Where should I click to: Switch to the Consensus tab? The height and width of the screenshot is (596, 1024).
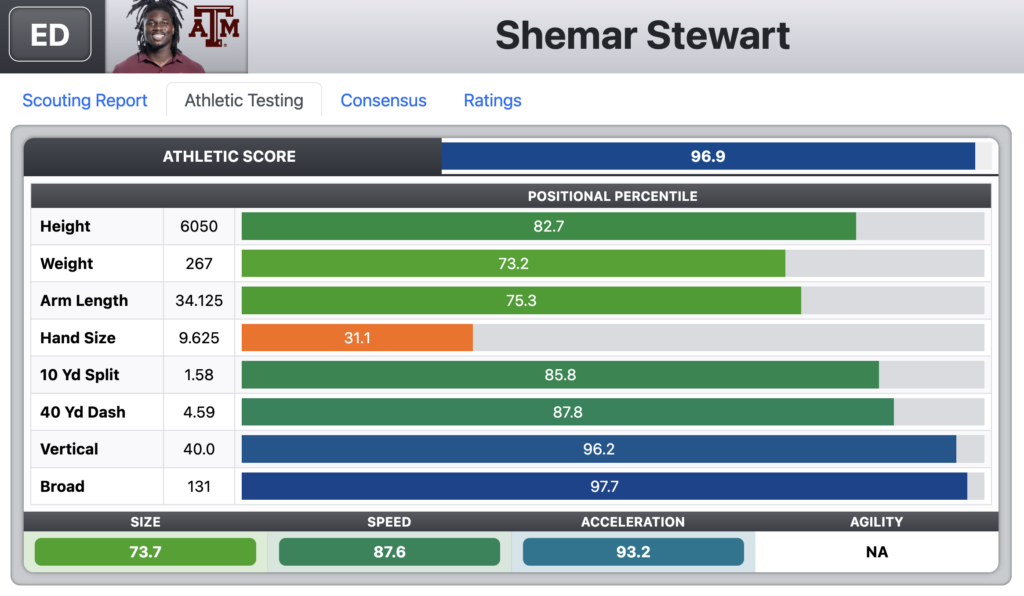coord(383,101)
